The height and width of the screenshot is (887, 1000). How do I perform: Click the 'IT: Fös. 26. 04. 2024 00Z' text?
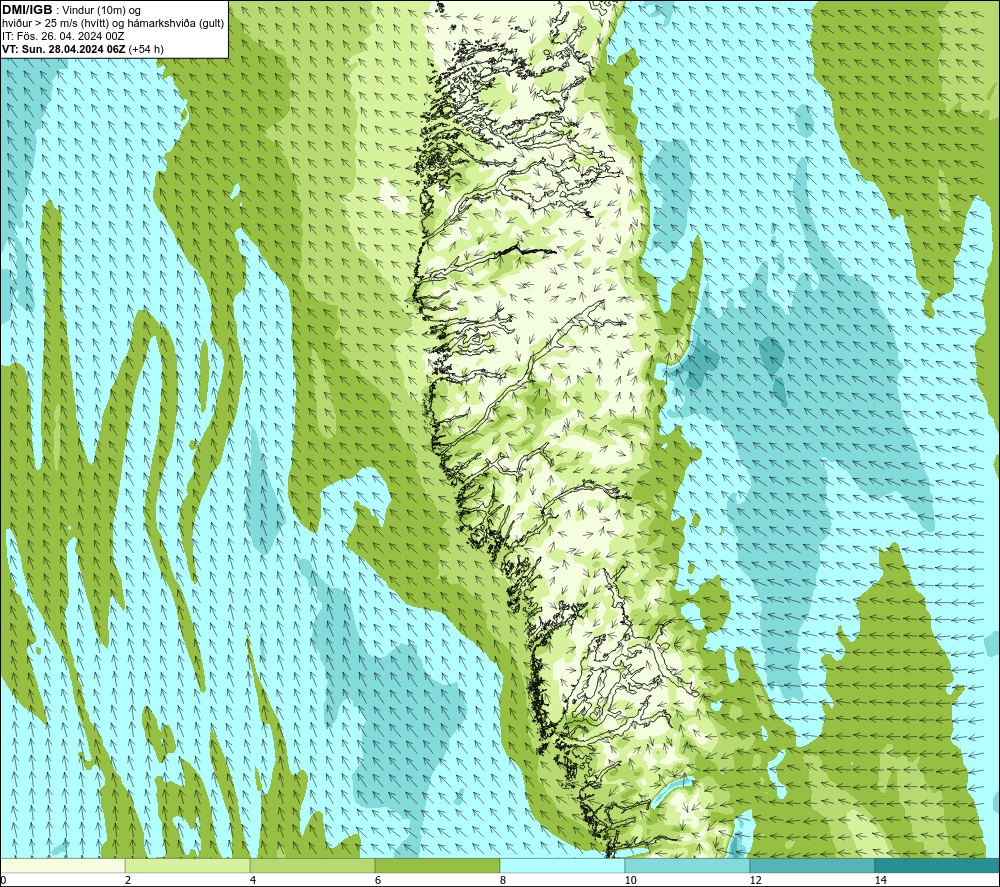[63, 36]
